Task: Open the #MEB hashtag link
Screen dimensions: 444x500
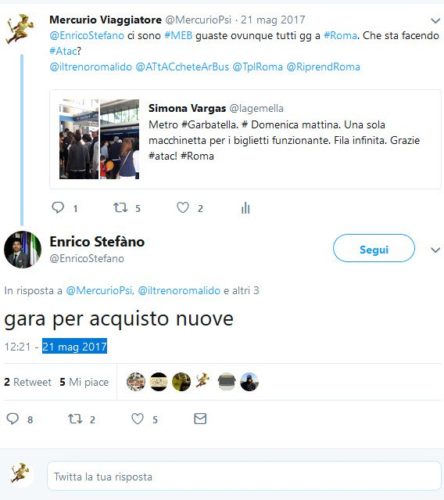Action: tap(178, 35)
